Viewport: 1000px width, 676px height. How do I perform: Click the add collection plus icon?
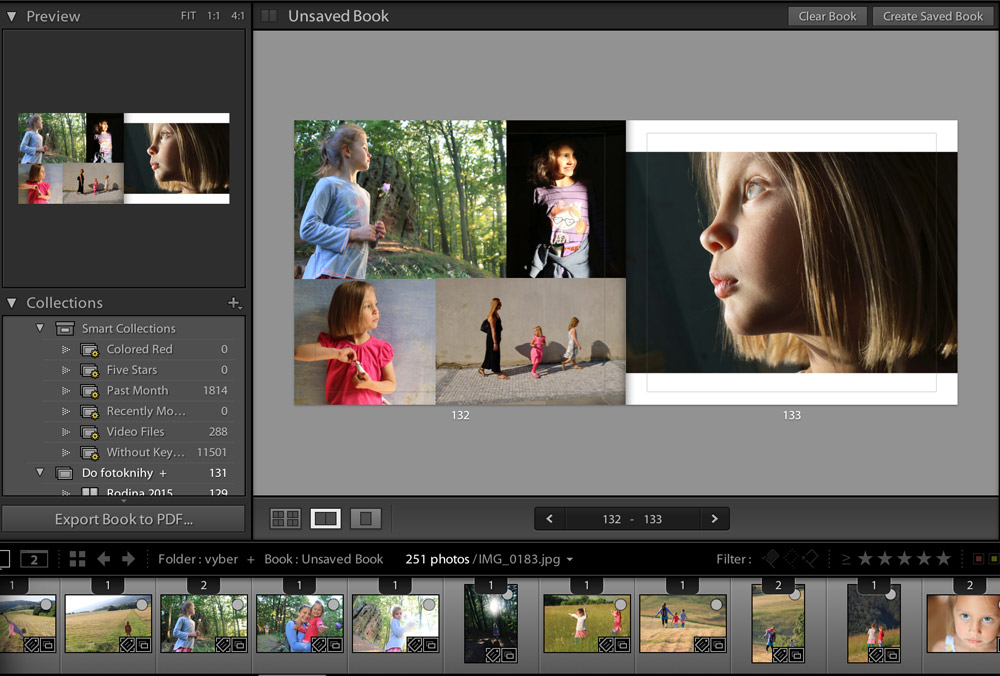click(x=234, y=303)
